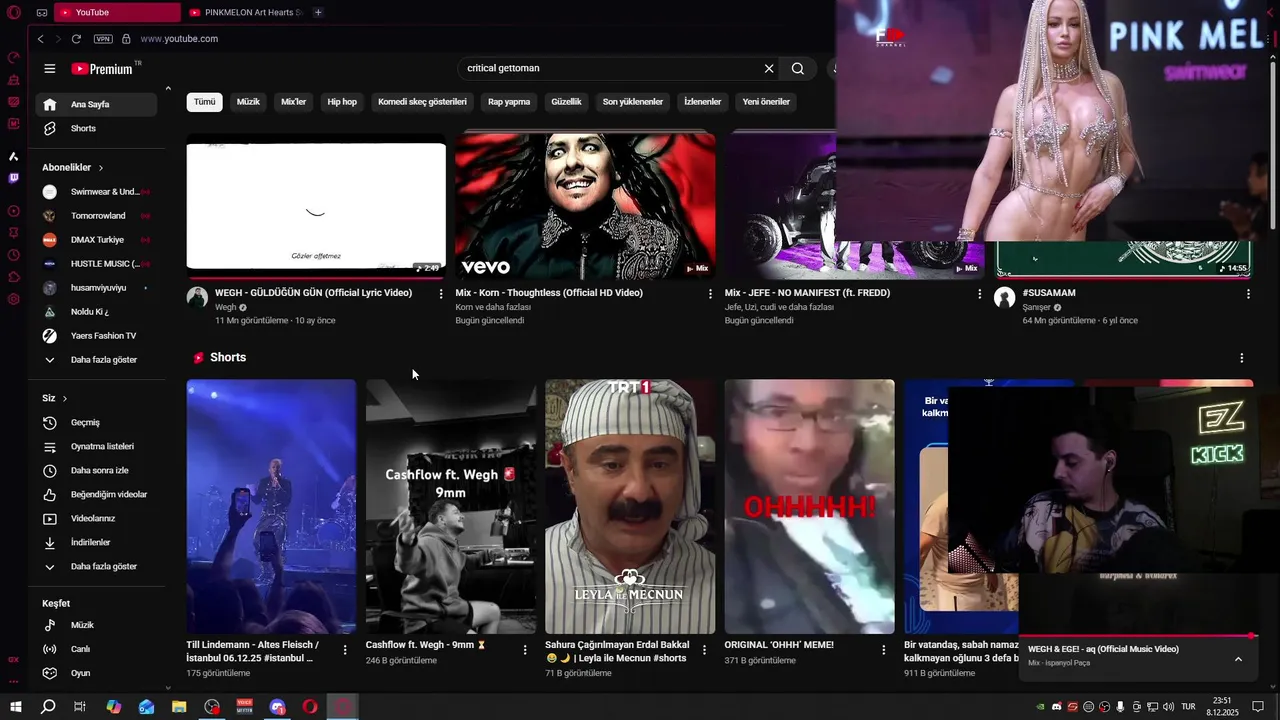The image size is (1280, 720).
Task: Open Videolarınız
Action: coord(96,519)
